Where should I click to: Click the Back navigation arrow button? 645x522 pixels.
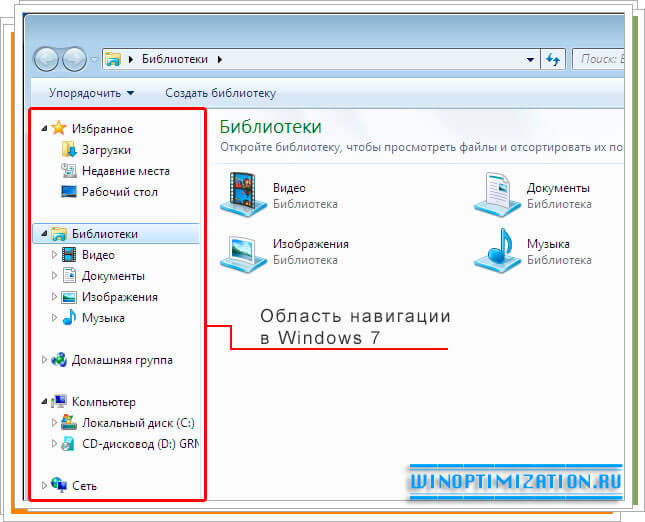[x=46, y=59]
